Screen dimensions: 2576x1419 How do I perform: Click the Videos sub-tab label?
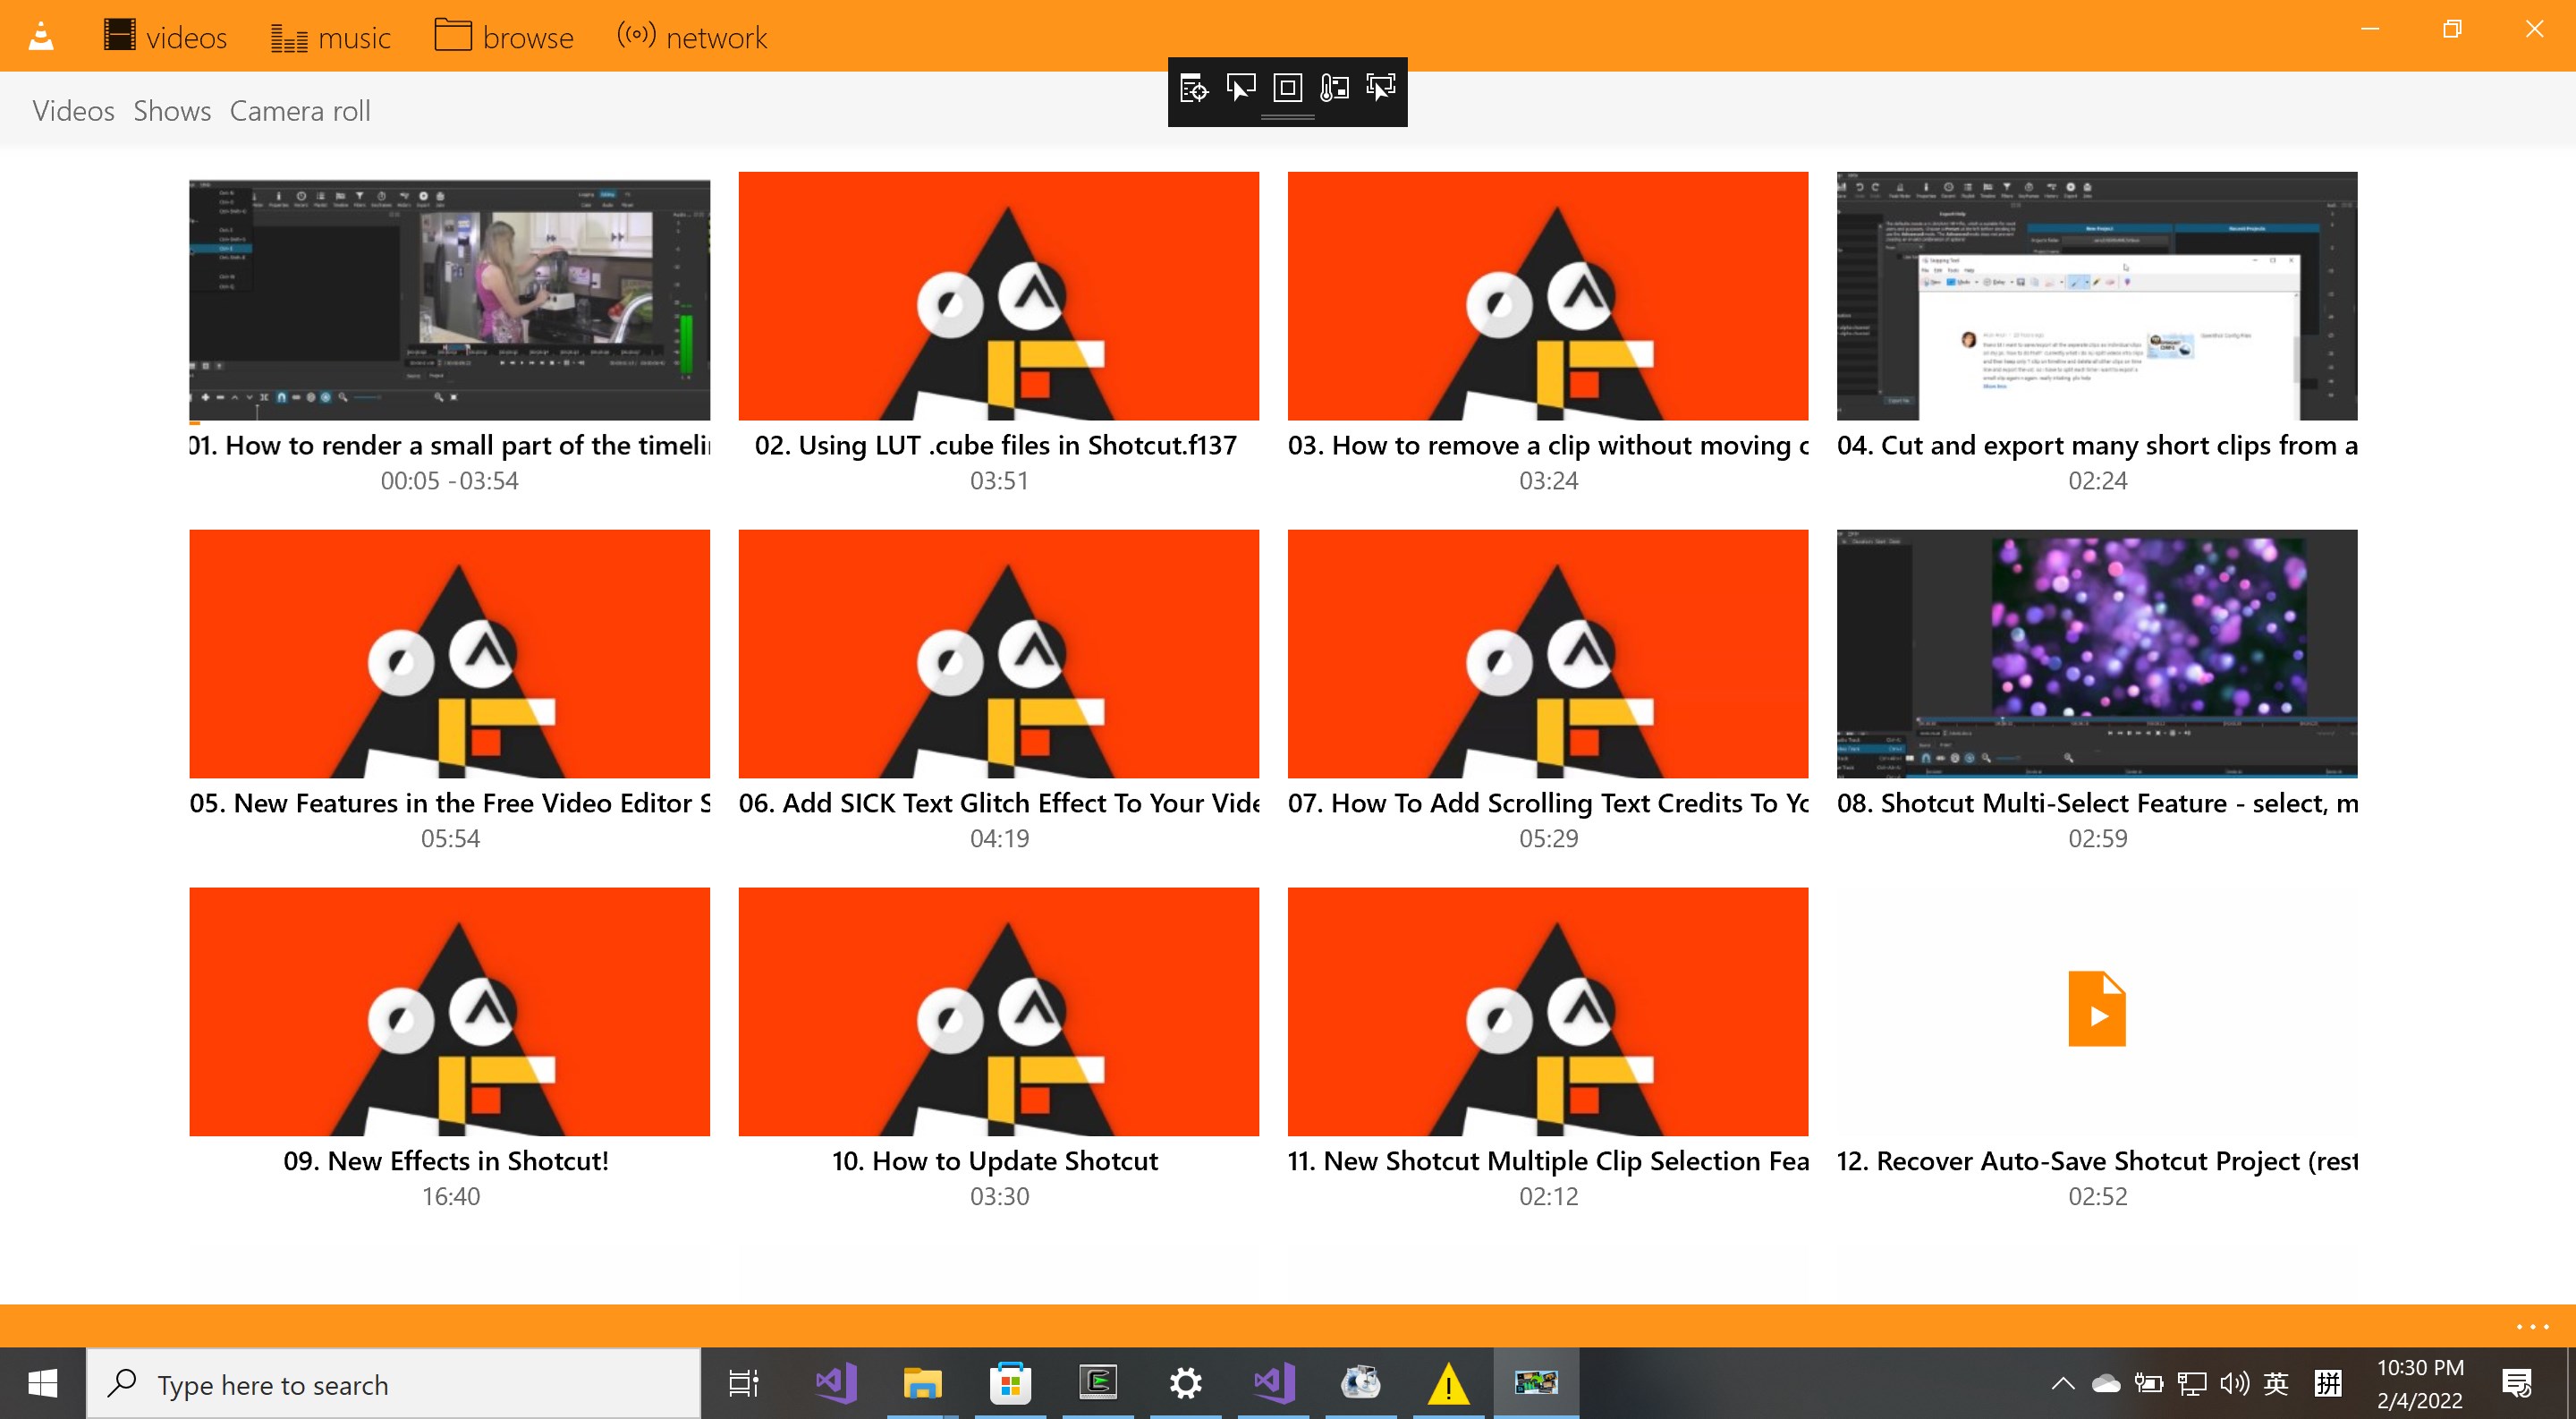(73, 110)
